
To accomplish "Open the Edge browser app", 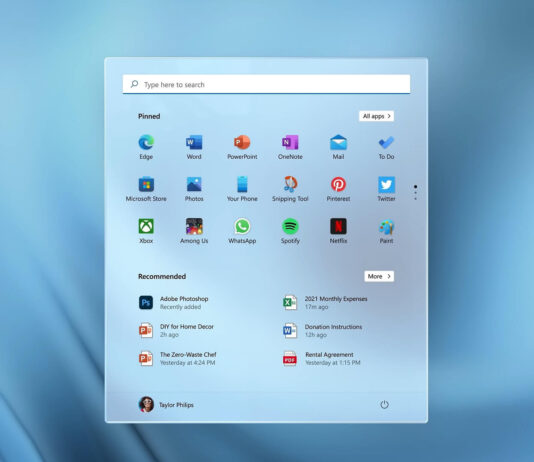I will click(146, 147).
